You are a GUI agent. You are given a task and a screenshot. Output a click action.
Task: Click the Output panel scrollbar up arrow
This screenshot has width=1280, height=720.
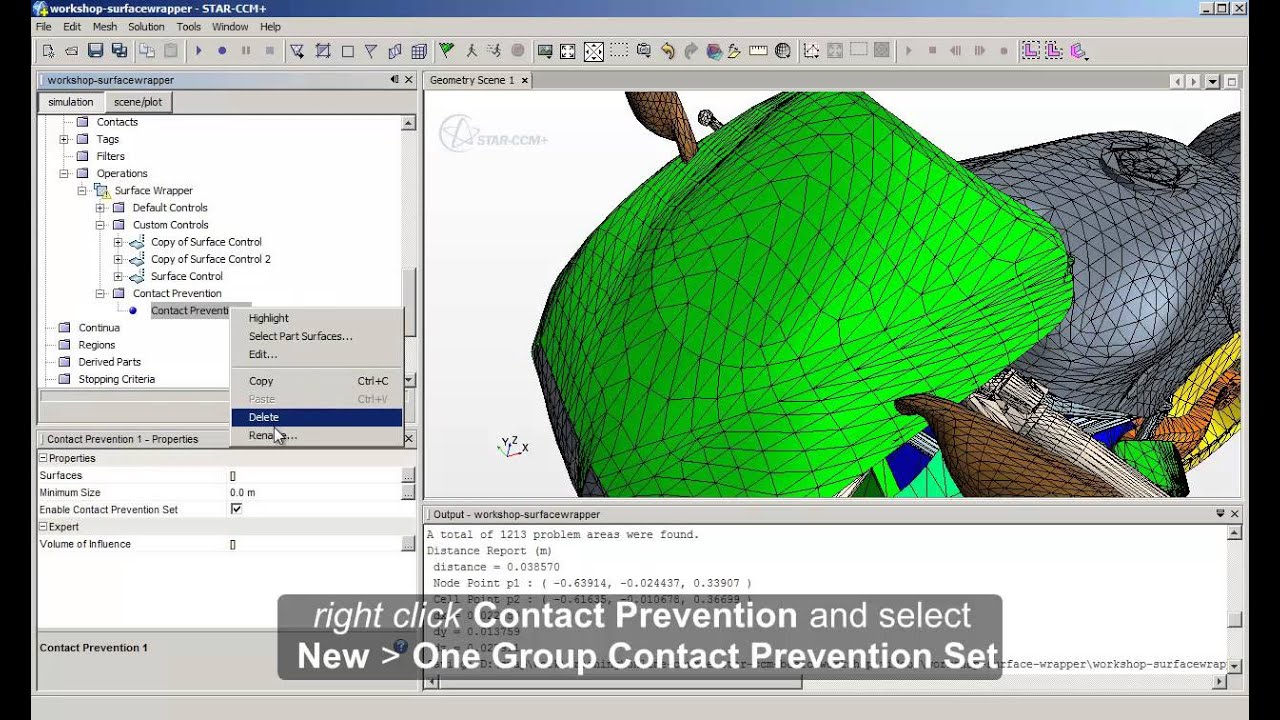[x=1235, y=534]
